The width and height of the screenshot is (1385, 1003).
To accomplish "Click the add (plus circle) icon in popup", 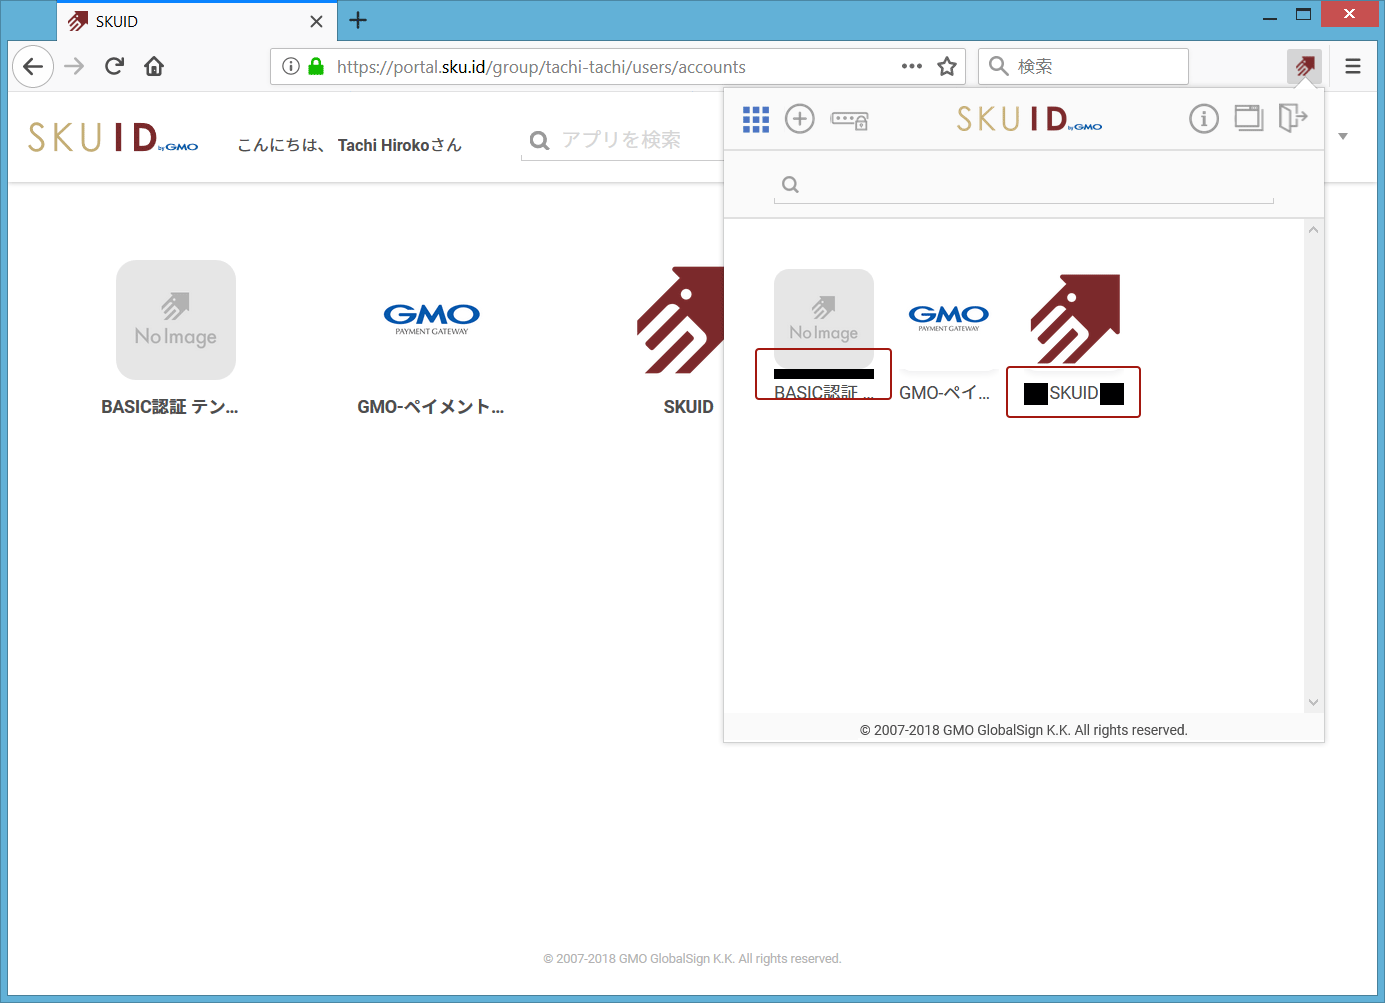I will 800,120.
